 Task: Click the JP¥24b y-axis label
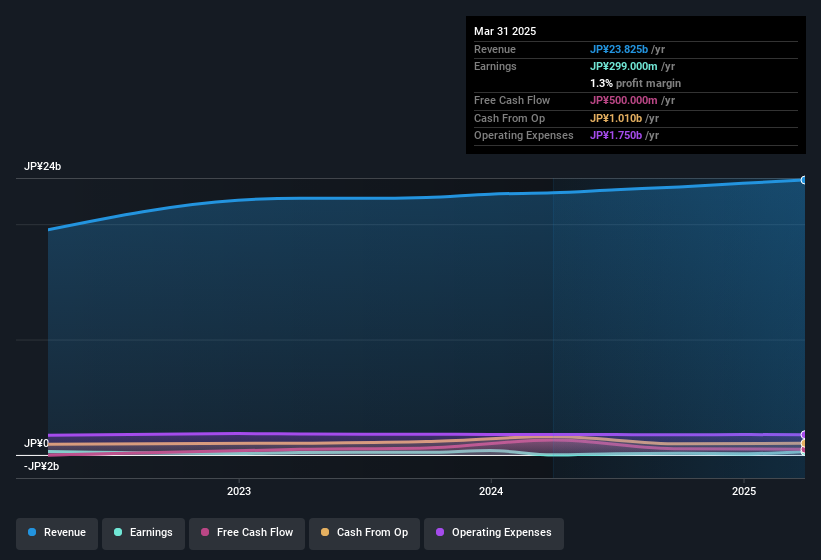tap(42, 166)
